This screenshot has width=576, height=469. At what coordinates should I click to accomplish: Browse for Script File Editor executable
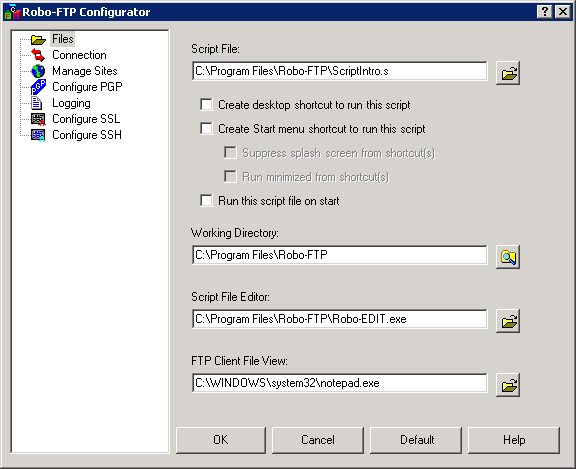[x=508, y=321]
